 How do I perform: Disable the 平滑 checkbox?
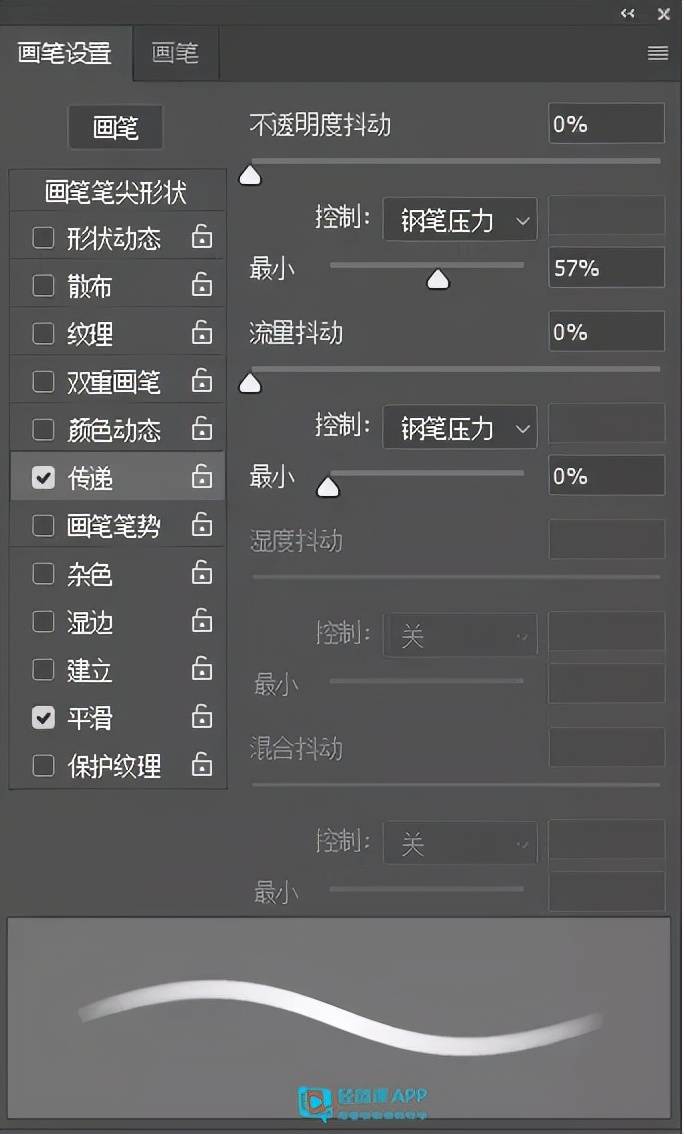43,717
